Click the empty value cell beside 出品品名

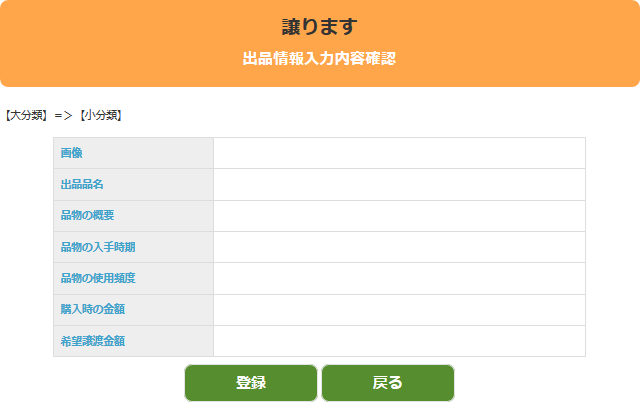point(399,185)
